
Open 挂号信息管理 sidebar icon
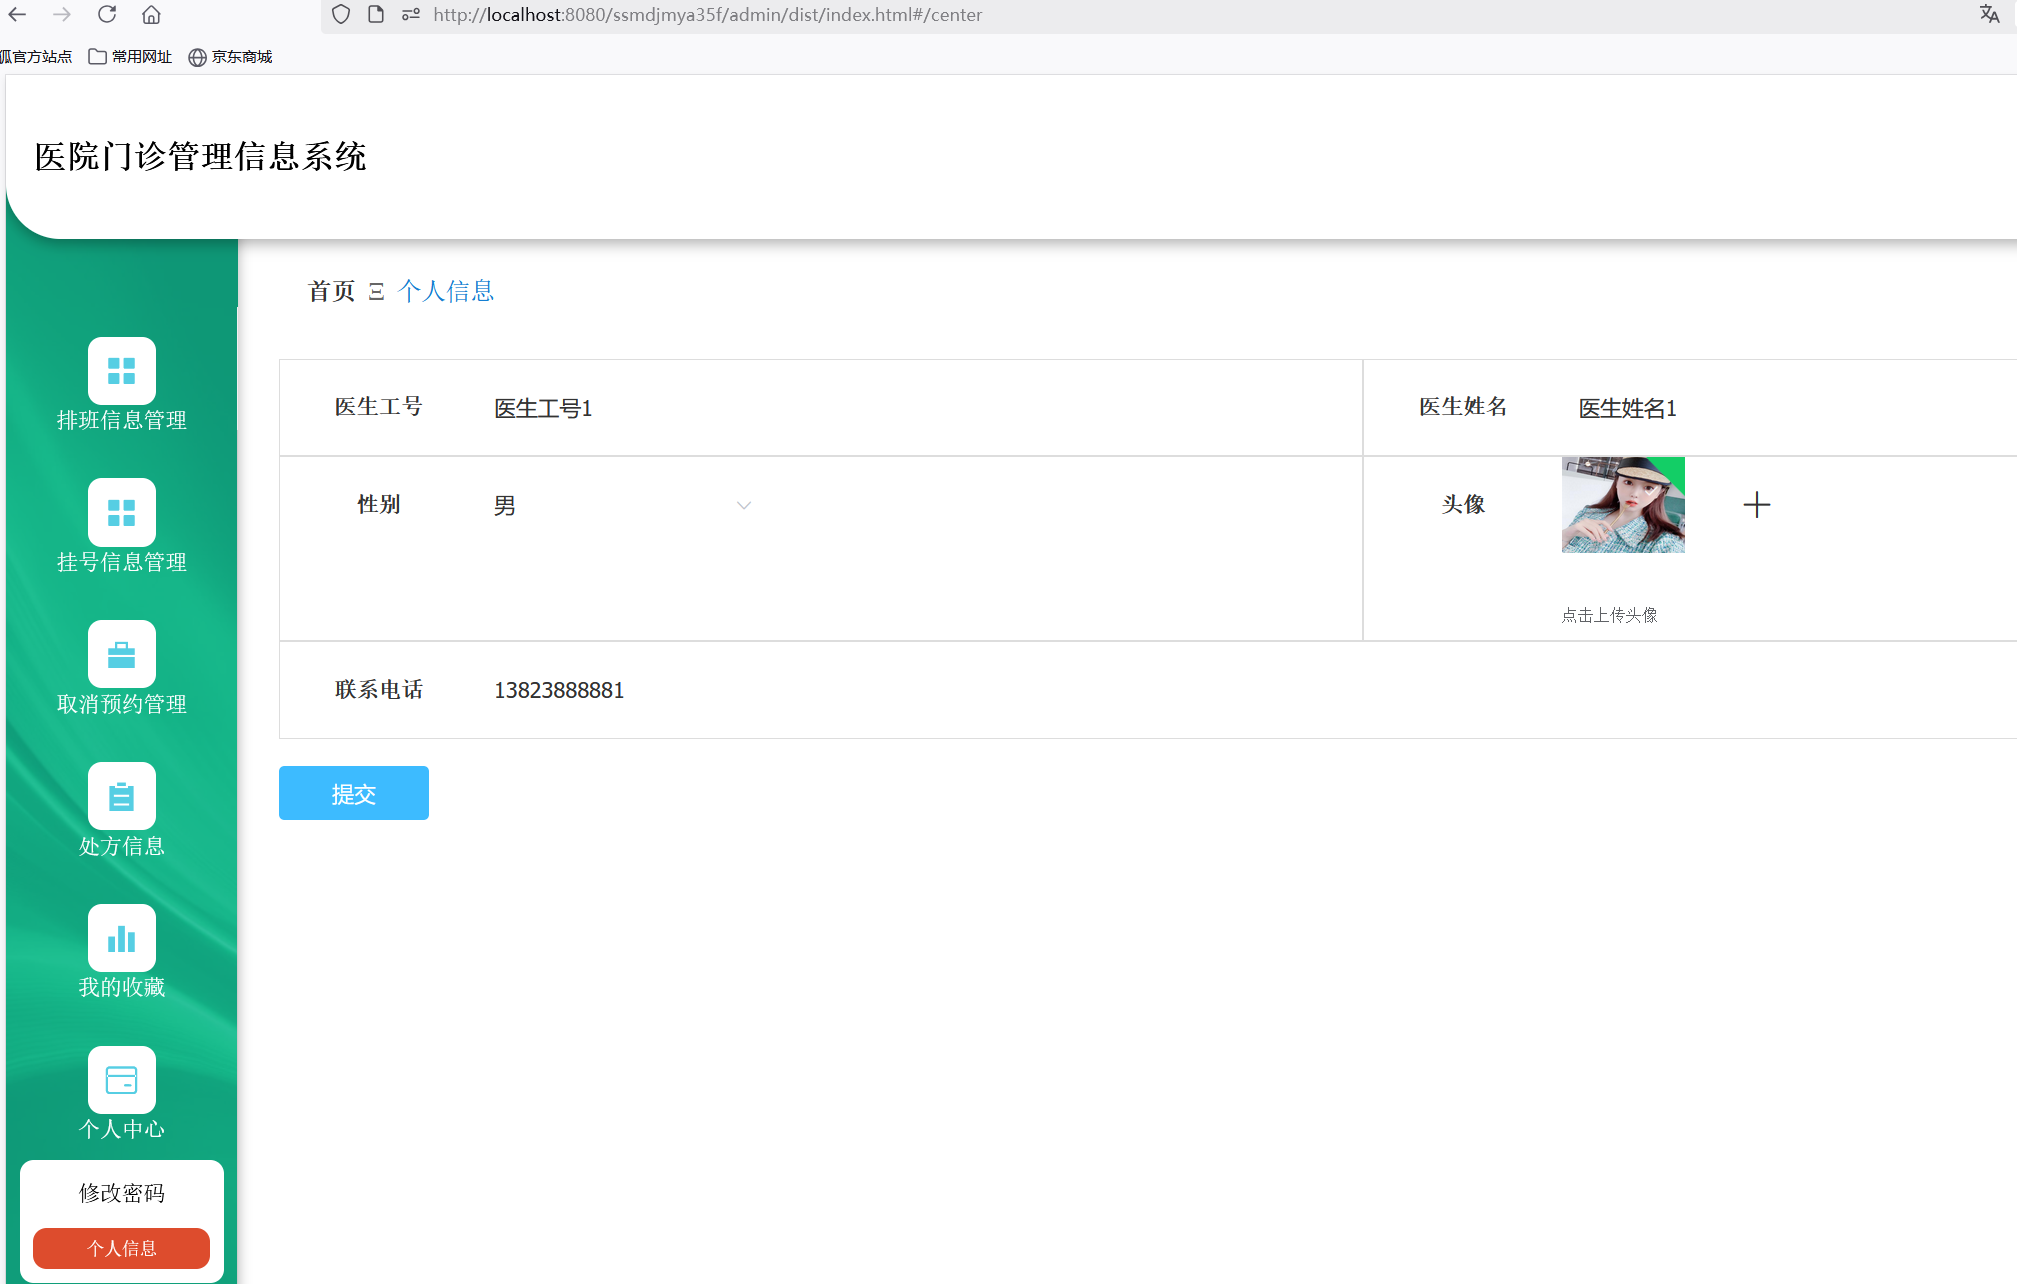tap(121, 513)
